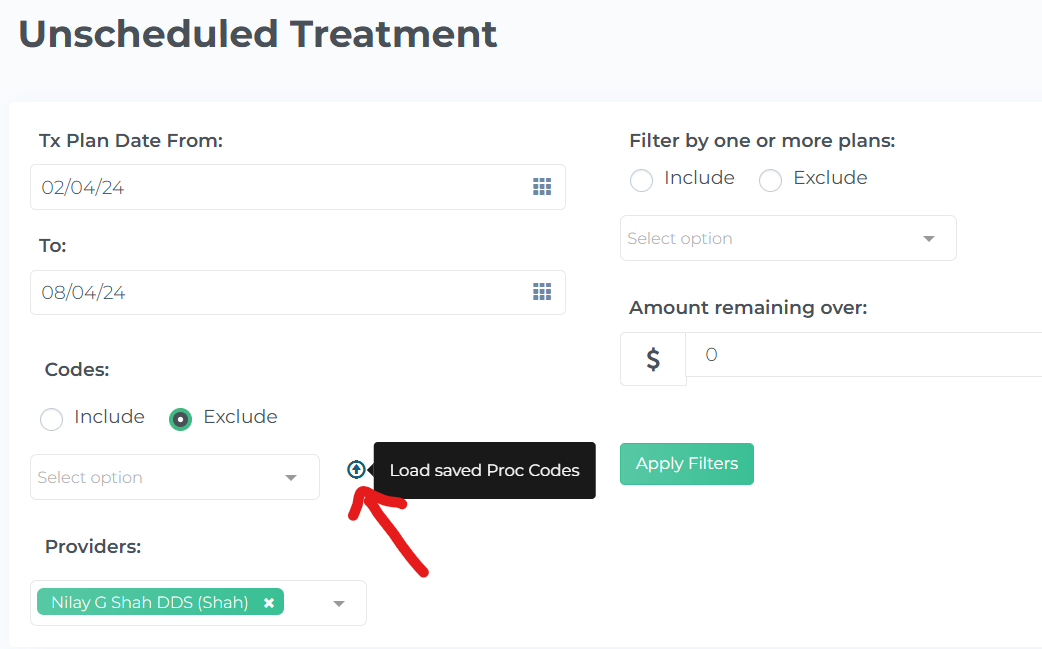Click the Load saved Proc Codes tooltip
This screenshot has width=1042, height=649.
pyautogui.click(x=484, y=470)
